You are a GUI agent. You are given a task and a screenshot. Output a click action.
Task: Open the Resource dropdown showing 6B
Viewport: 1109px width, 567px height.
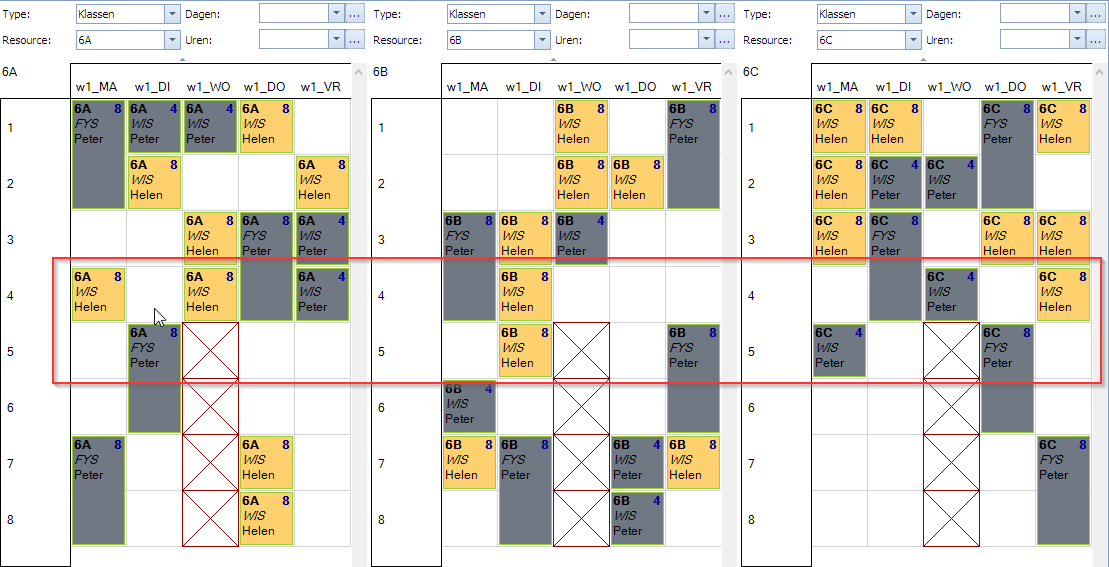[542, 40]
